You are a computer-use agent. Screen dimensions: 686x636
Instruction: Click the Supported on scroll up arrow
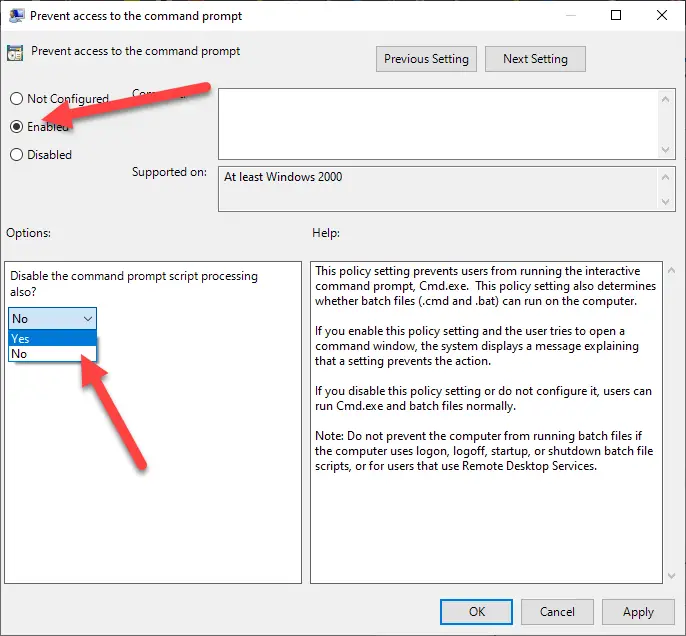click(665, 177)
